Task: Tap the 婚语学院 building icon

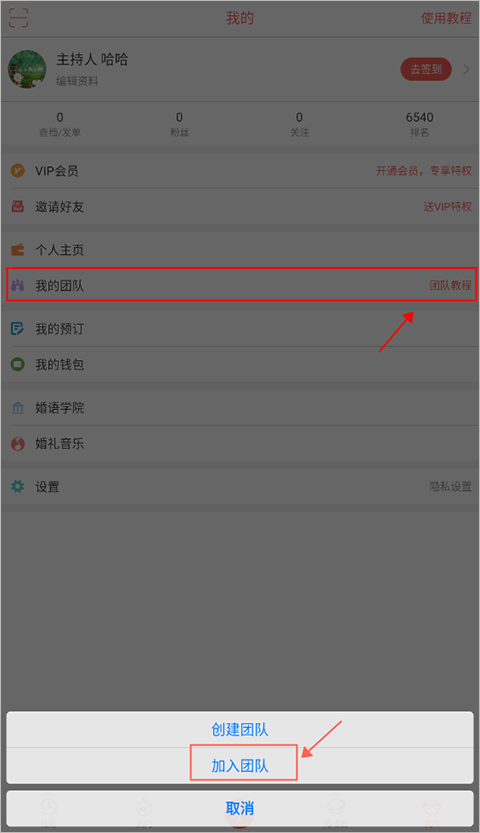Action: coord(18,408)
